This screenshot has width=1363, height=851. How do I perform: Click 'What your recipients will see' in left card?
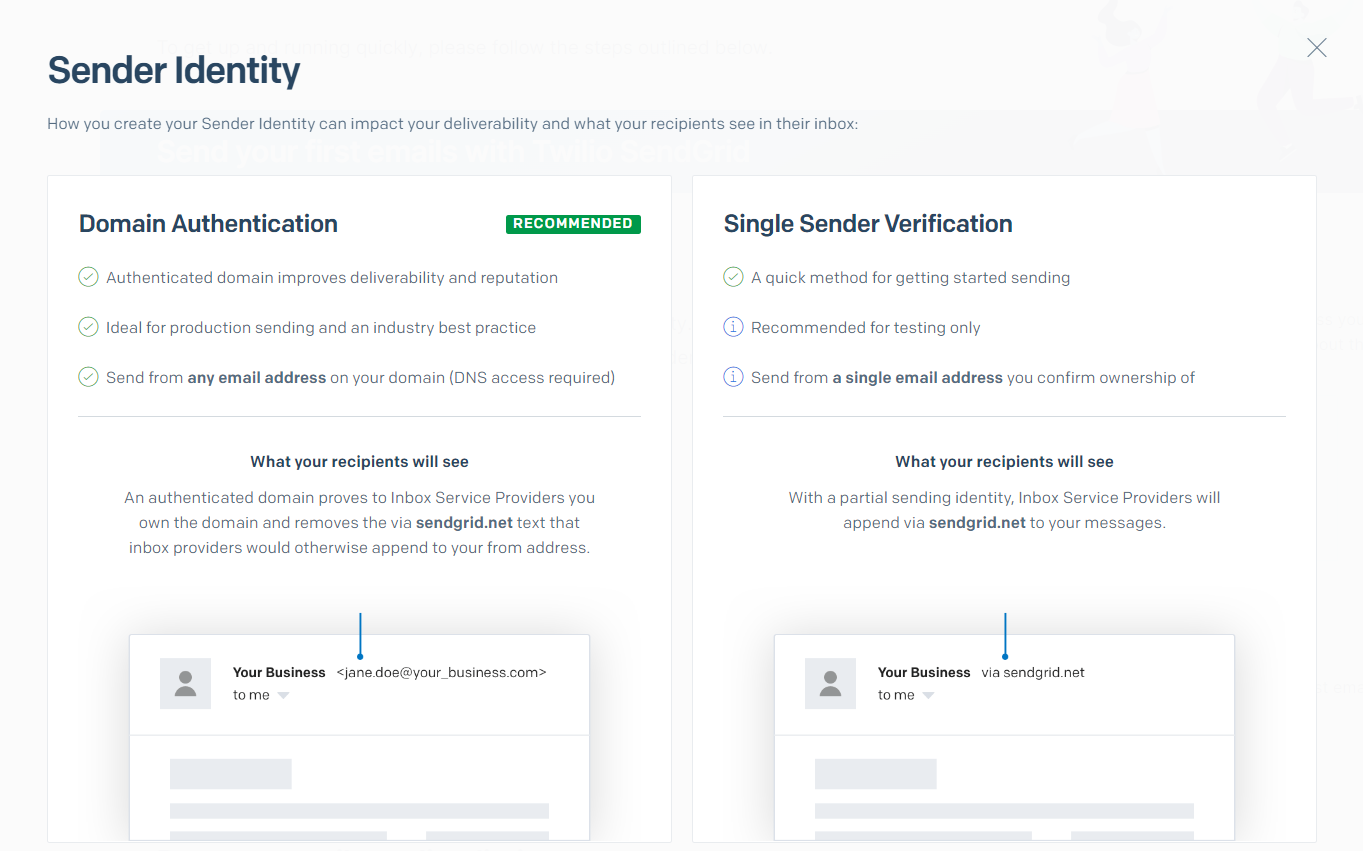coord(359,461)
